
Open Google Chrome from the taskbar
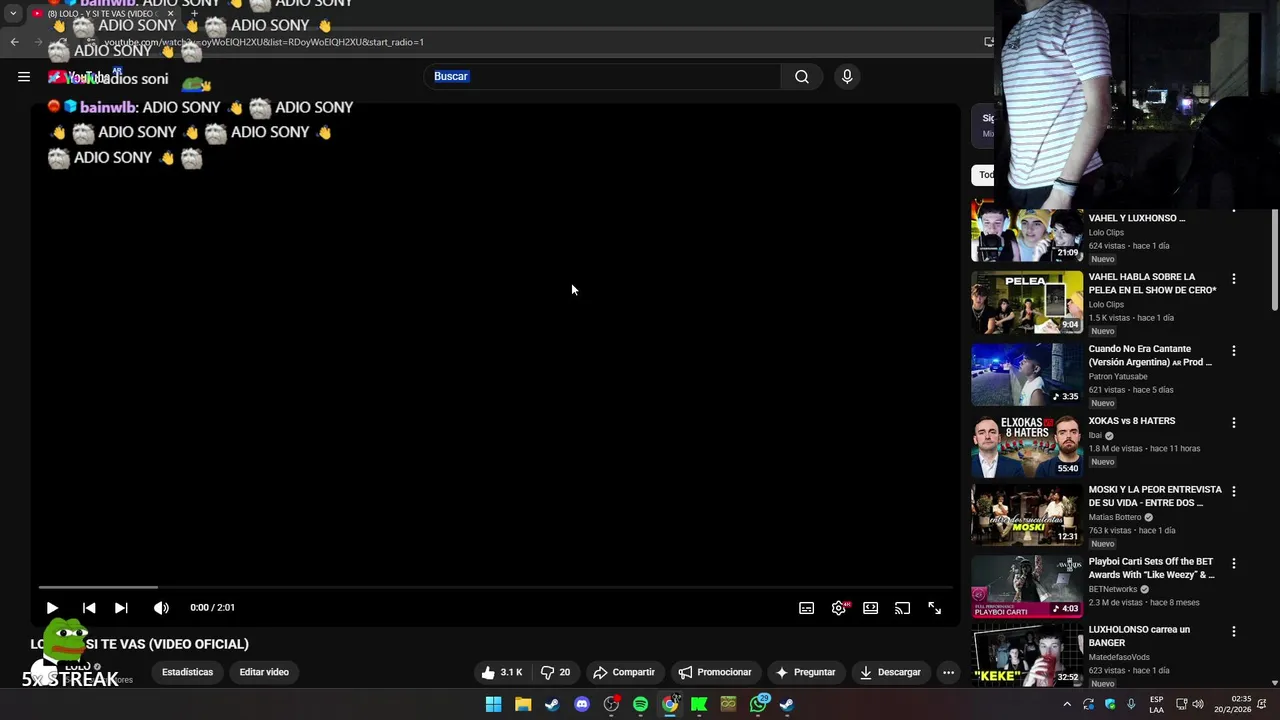tap(670, 704)
